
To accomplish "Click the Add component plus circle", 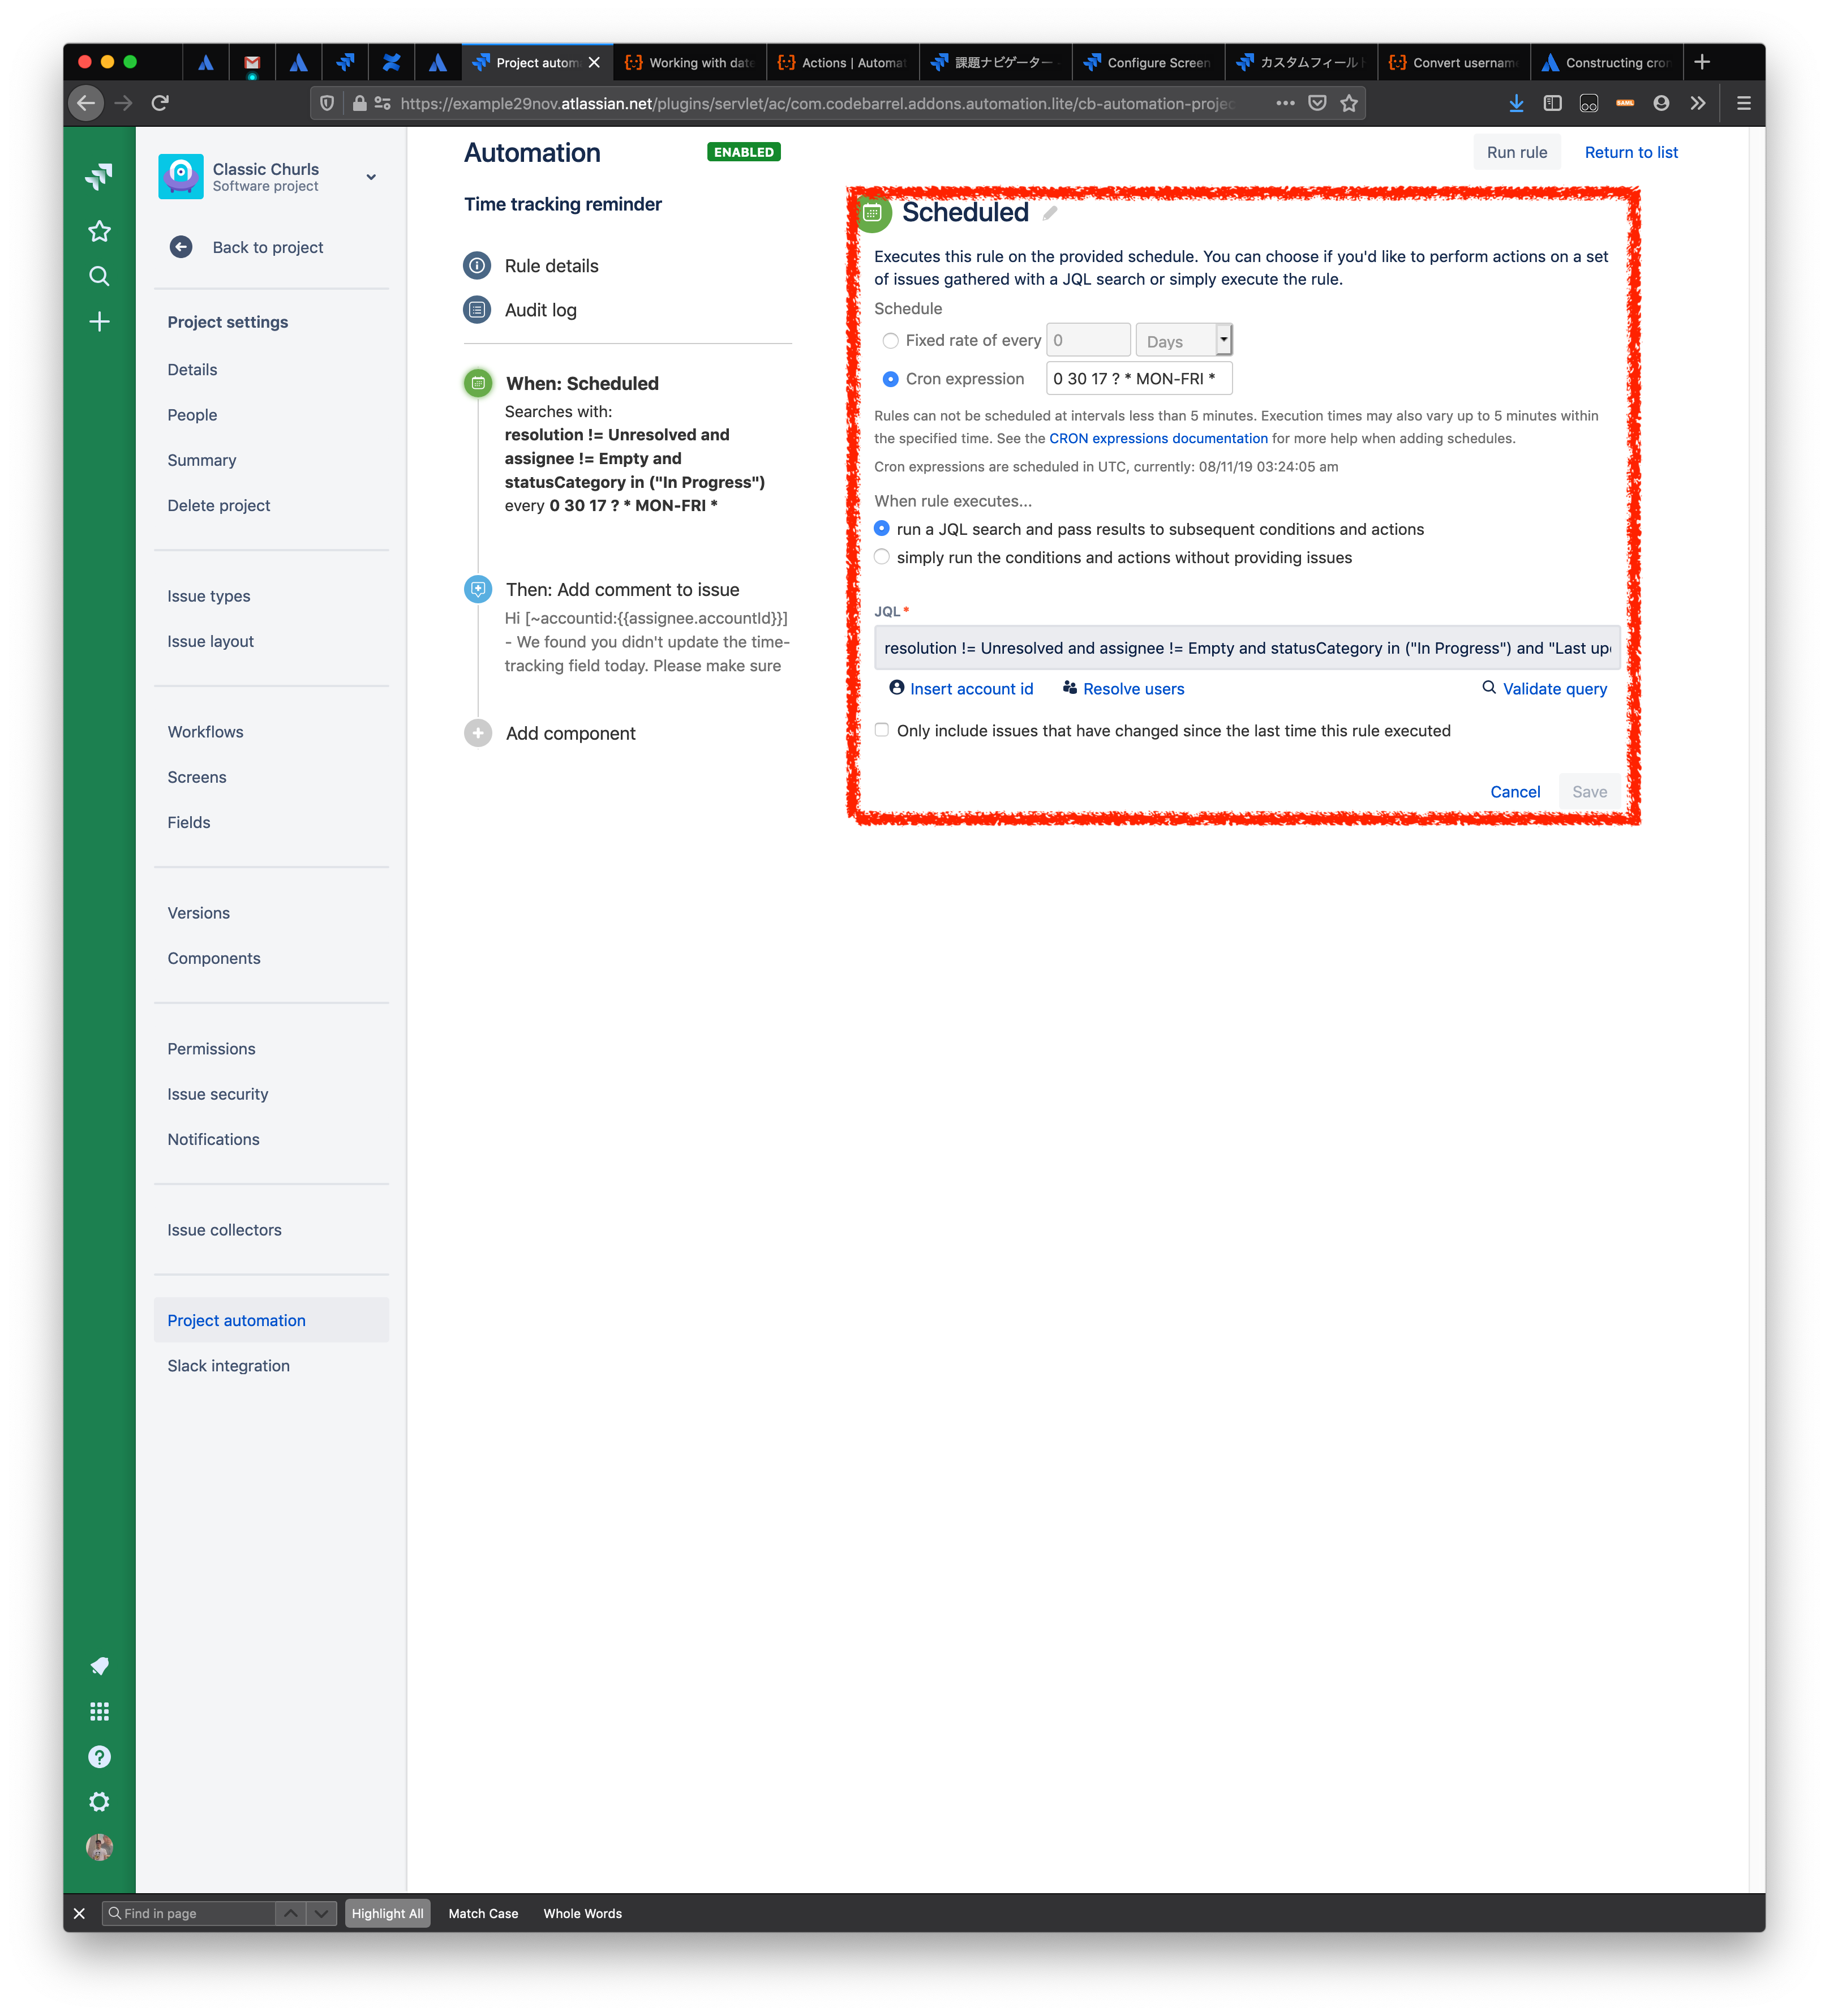I will coord(478,733).
